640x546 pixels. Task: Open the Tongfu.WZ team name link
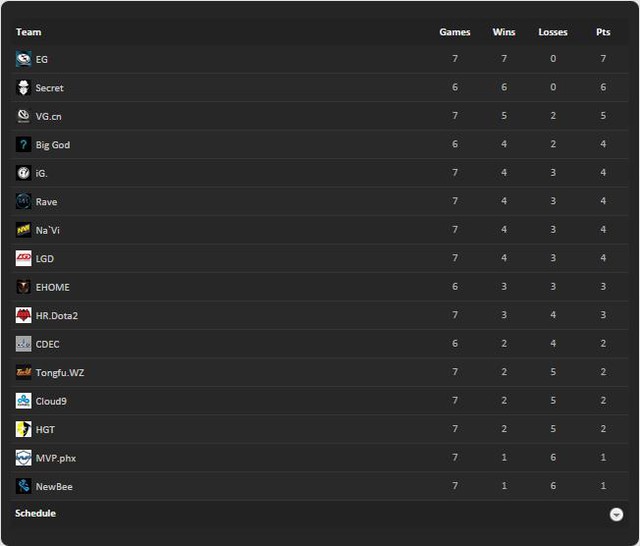pos(60,373)
